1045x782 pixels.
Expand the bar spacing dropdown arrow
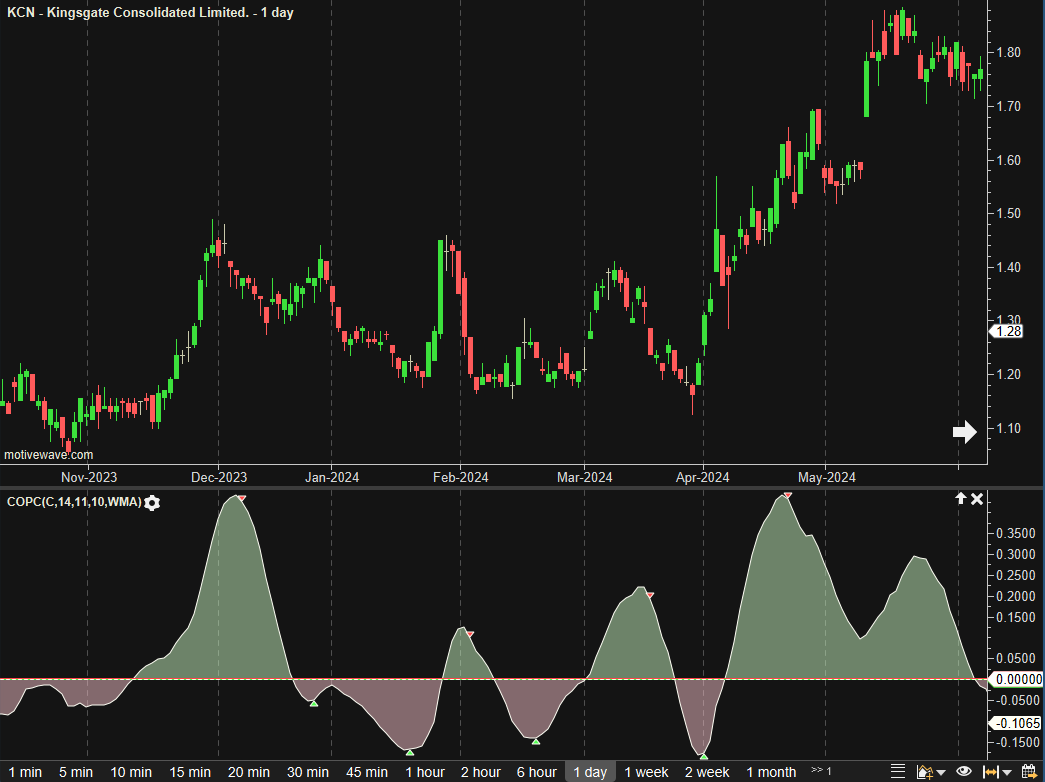click(x=1006, y=772)
